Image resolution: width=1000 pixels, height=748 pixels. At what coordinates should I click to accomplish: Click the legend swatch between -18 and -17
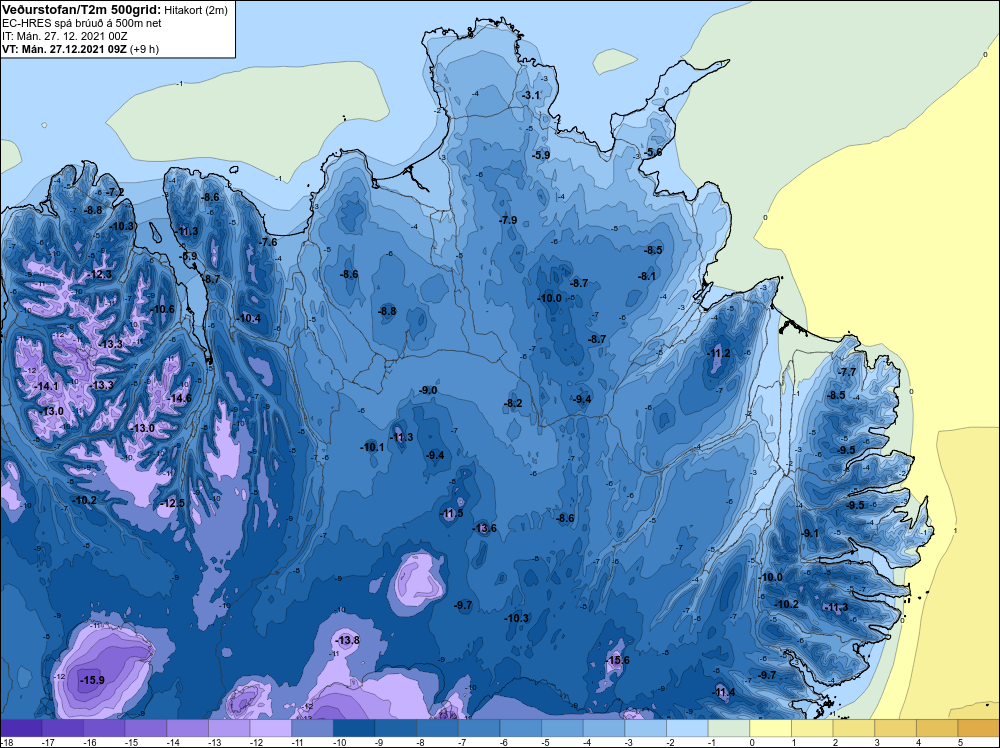(21, 728)
